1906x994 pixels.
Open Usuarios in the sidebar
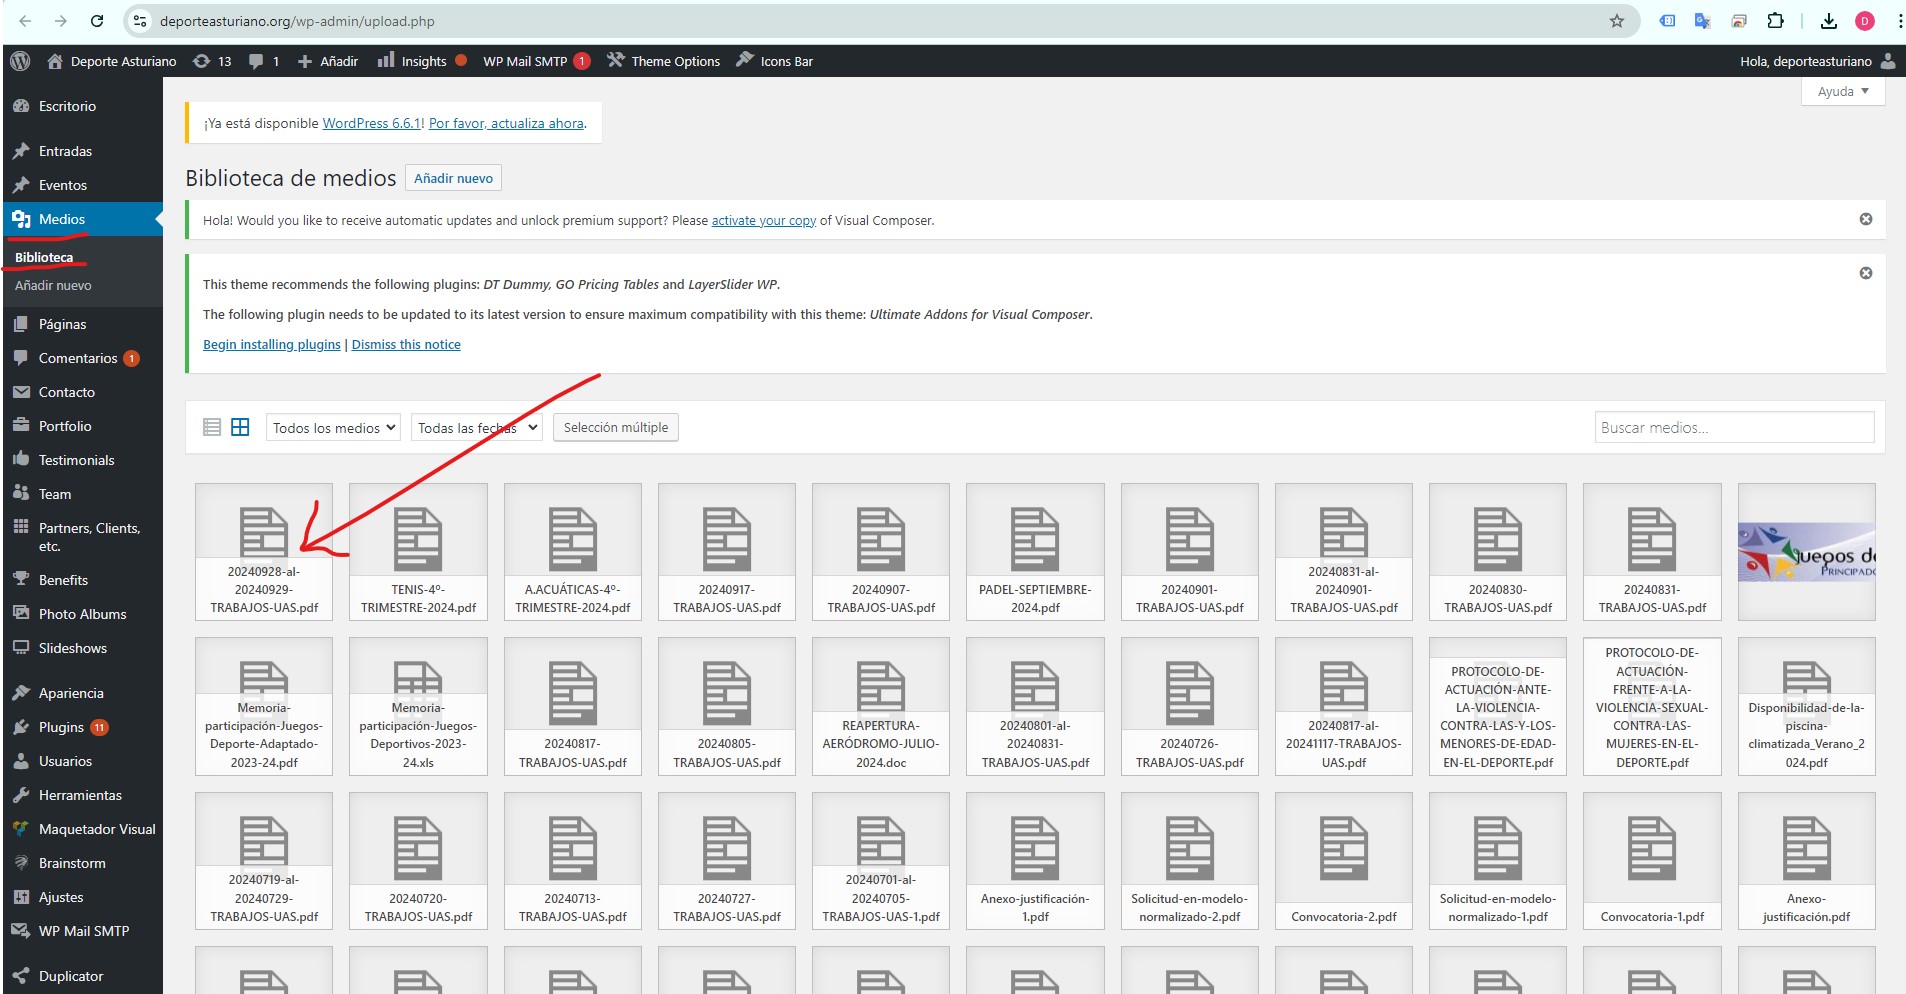(82, 761)
